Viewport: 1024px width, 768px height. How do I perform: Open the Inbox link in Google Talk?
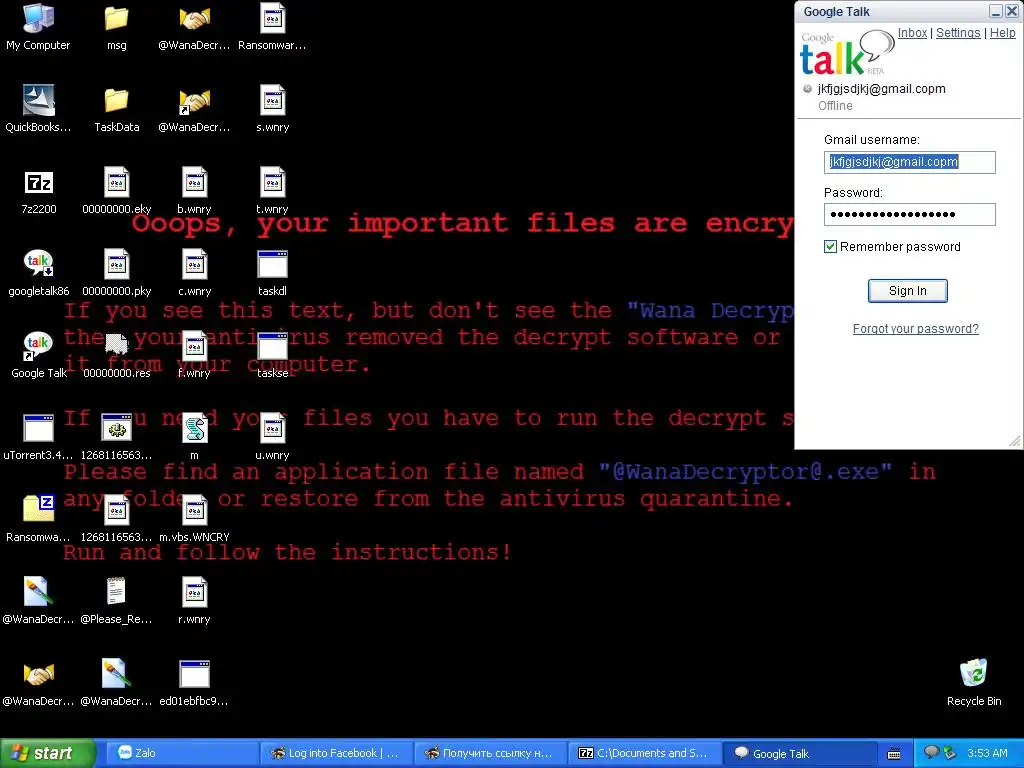(x=912, y=33)
